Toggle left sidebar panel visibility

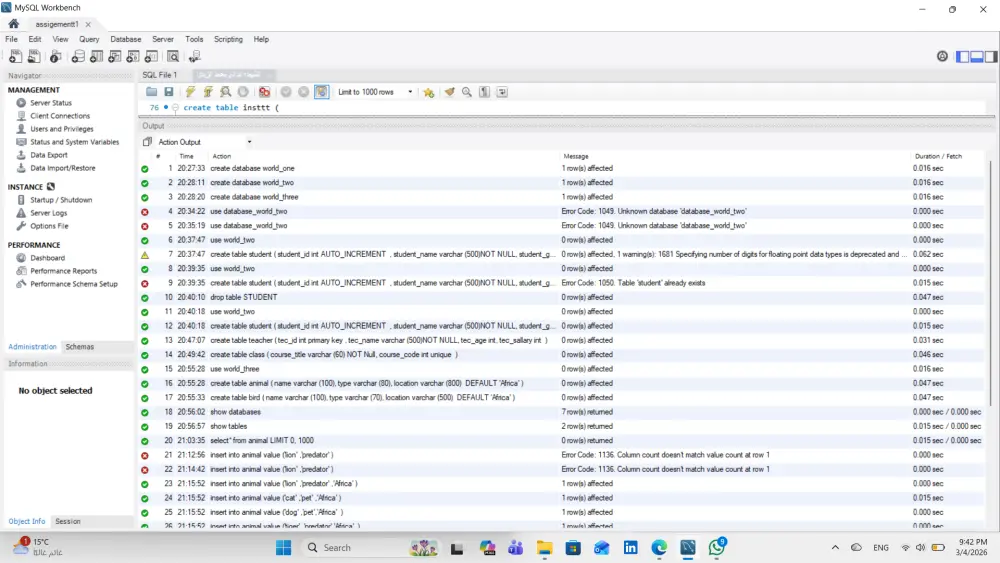(962, 57)
